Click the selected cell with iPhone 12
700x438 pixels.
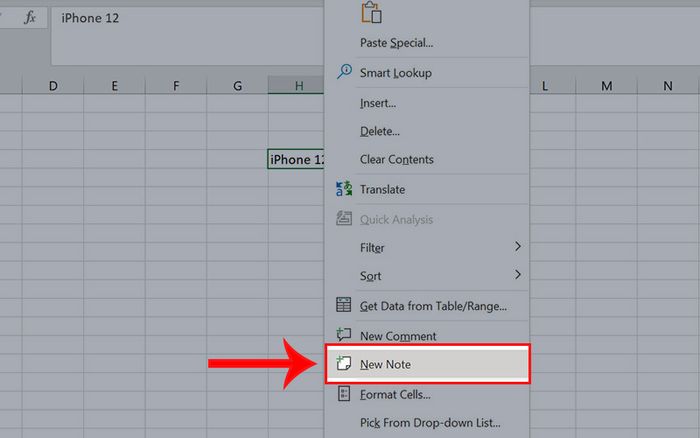pyautogui.click(x=296, y=159)
